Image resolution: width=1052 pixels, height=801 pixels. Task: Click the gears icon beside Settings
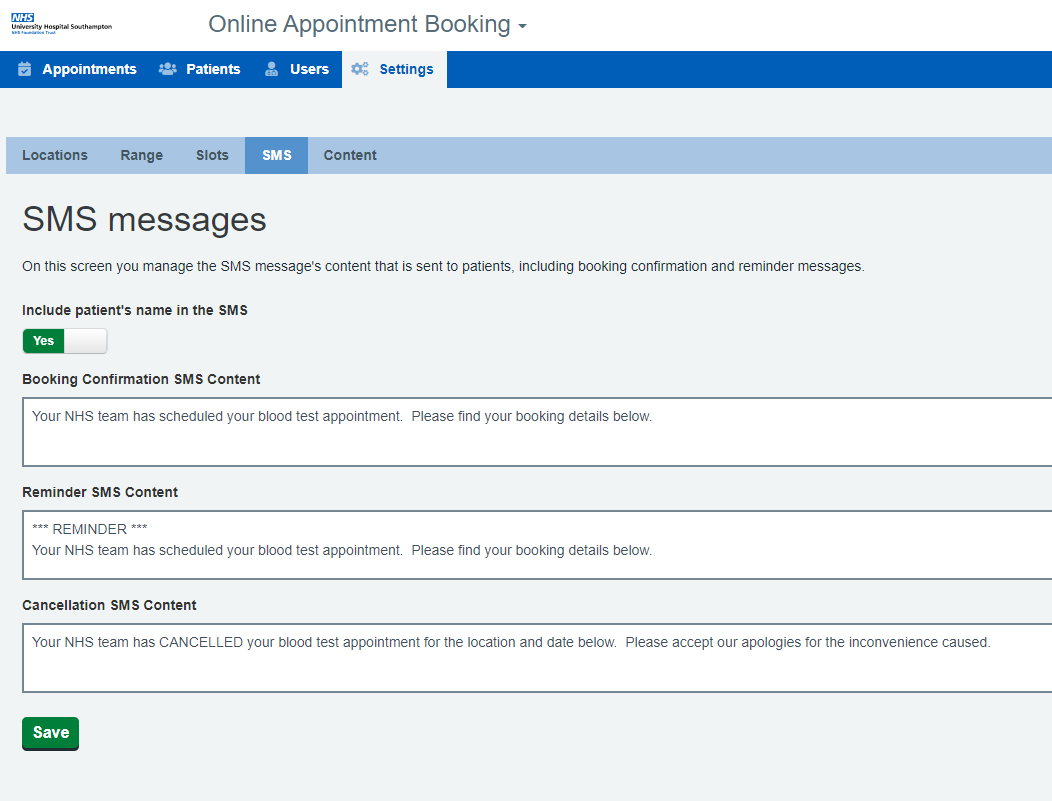pos(360,70)
